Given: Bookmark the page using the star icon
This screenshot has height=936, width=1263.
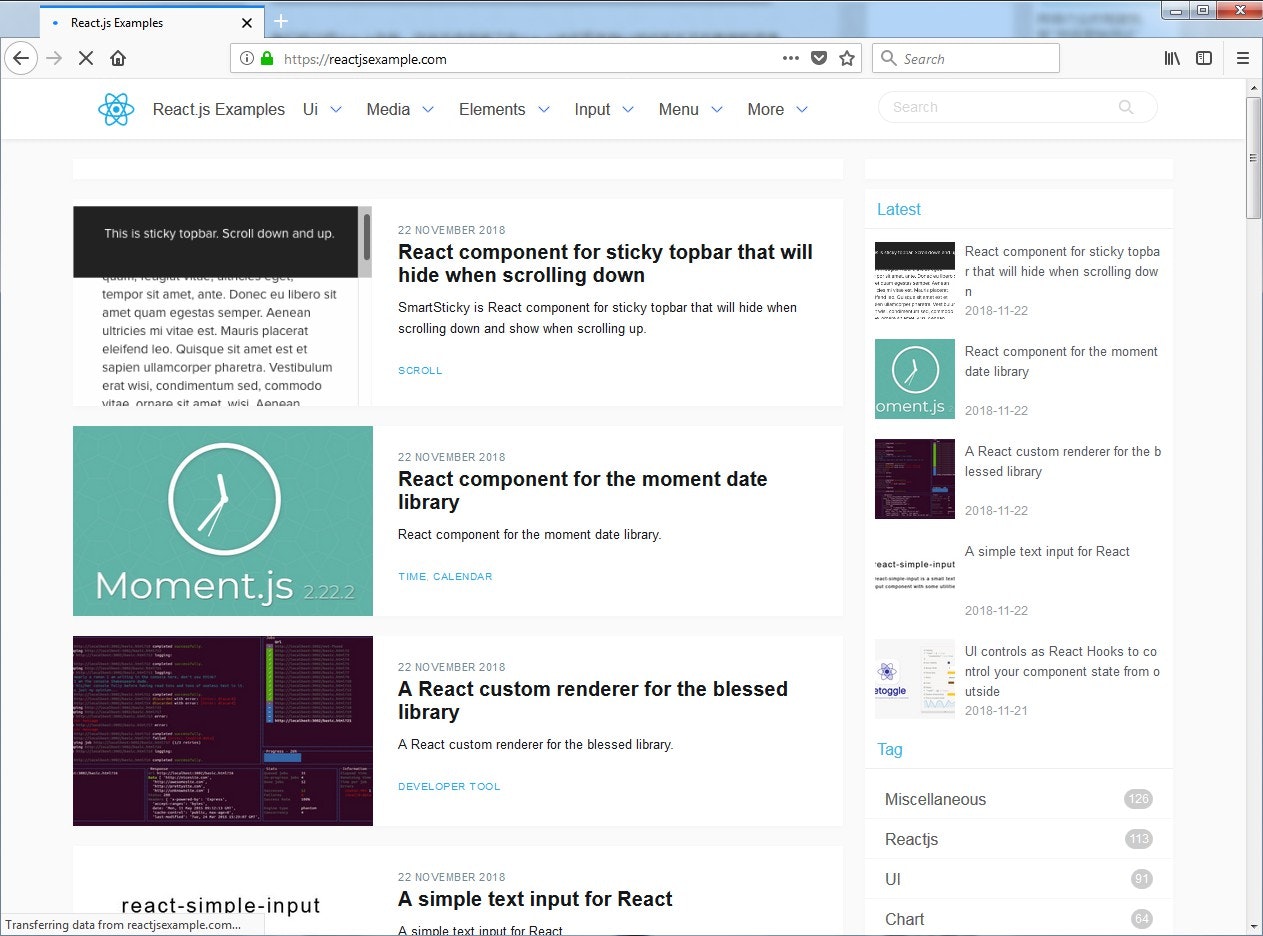Looking at the screenshot, I should coord(847,58).
